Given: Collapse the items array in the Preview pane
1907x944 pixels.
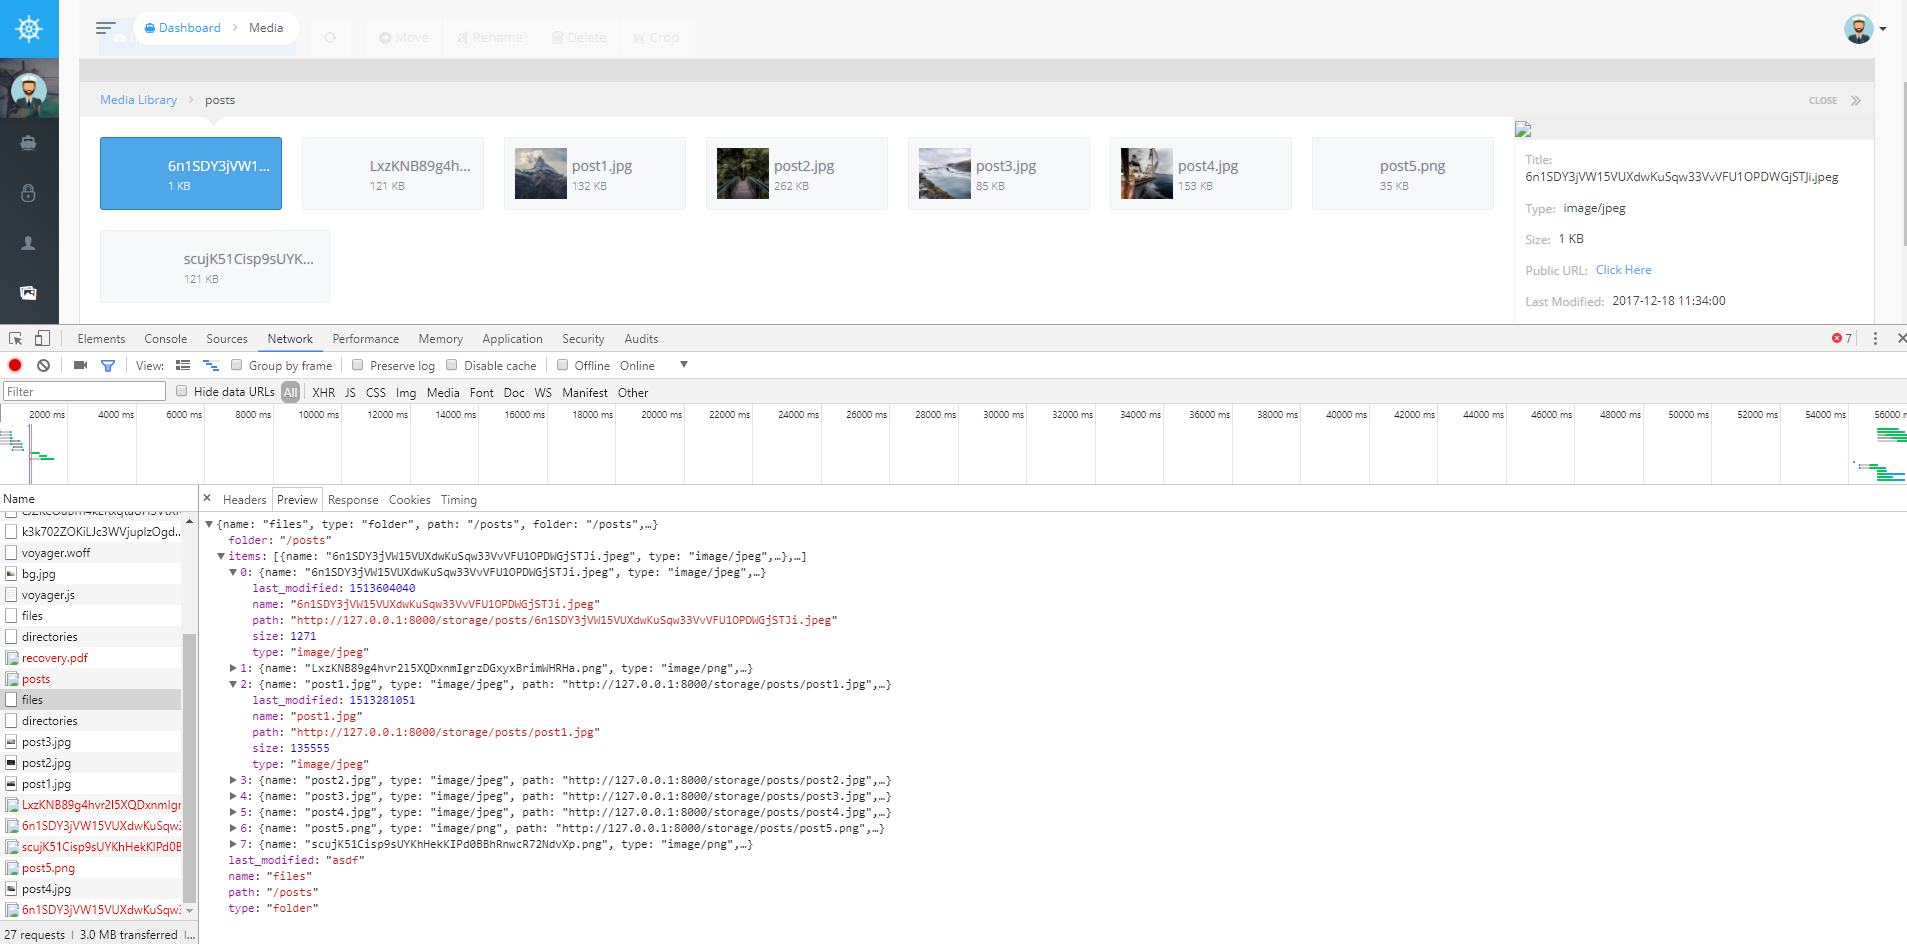Looking at the screenshot, I should click(x=221, y=556).
